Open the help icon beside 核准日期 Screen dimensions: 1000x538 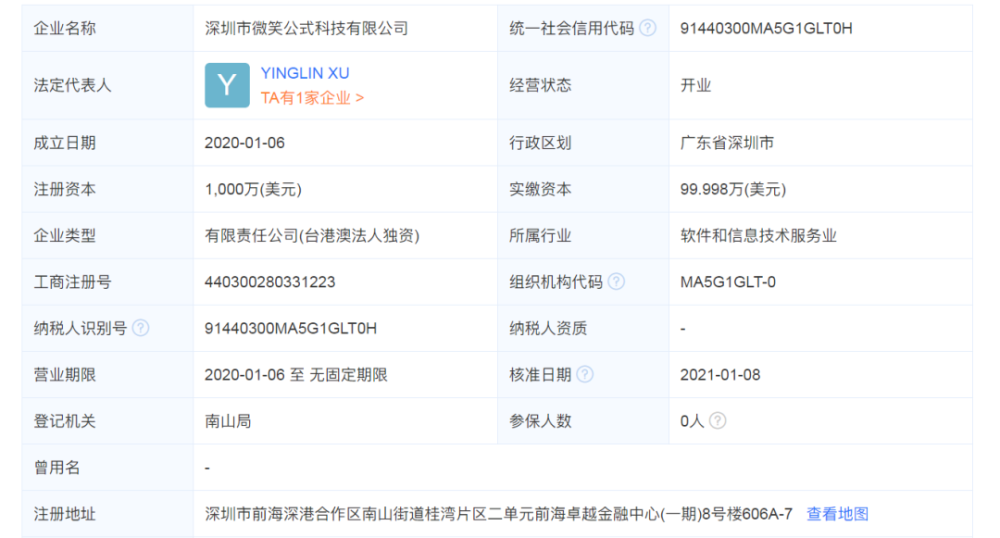click(x=585, y=375)
